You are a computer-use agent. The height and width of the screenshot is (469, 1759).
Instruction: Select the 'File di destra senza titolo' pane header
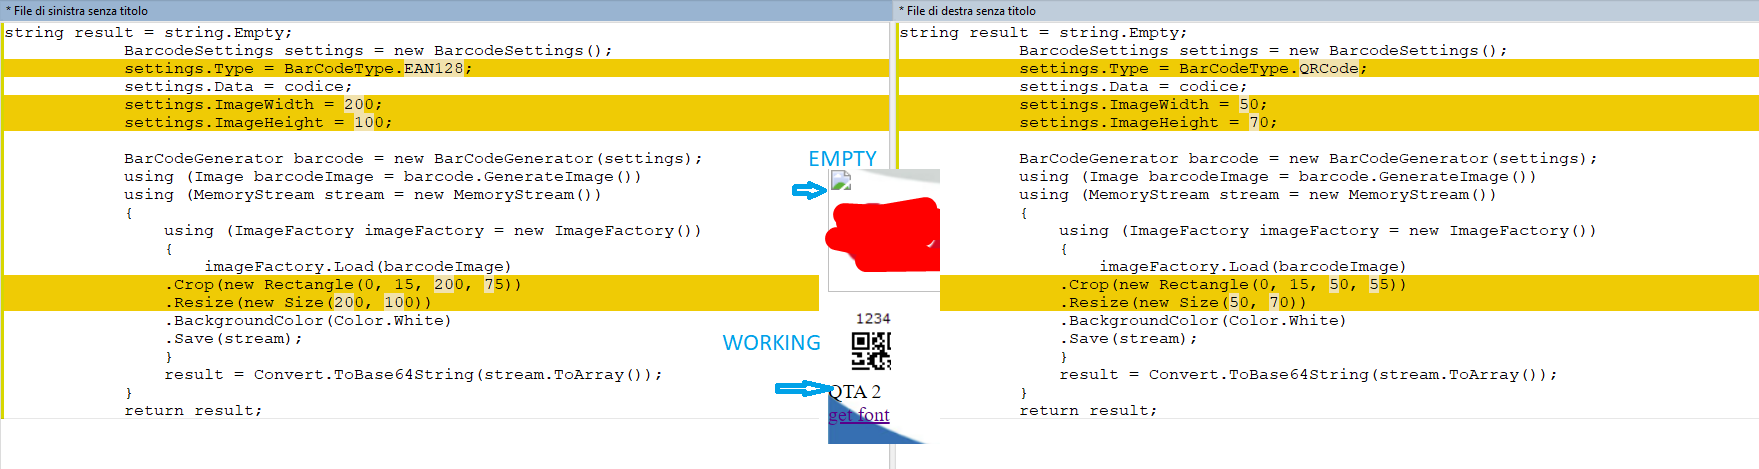pos(1326,10)
